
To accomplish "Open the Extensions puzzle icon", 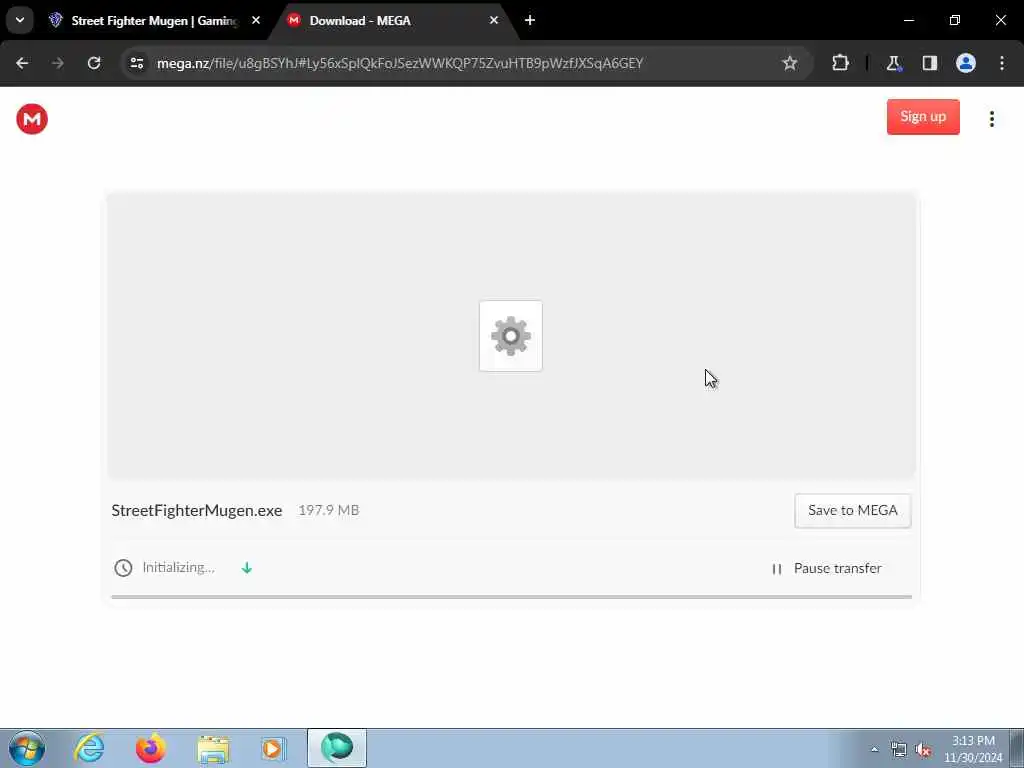I will pos(840,63).
